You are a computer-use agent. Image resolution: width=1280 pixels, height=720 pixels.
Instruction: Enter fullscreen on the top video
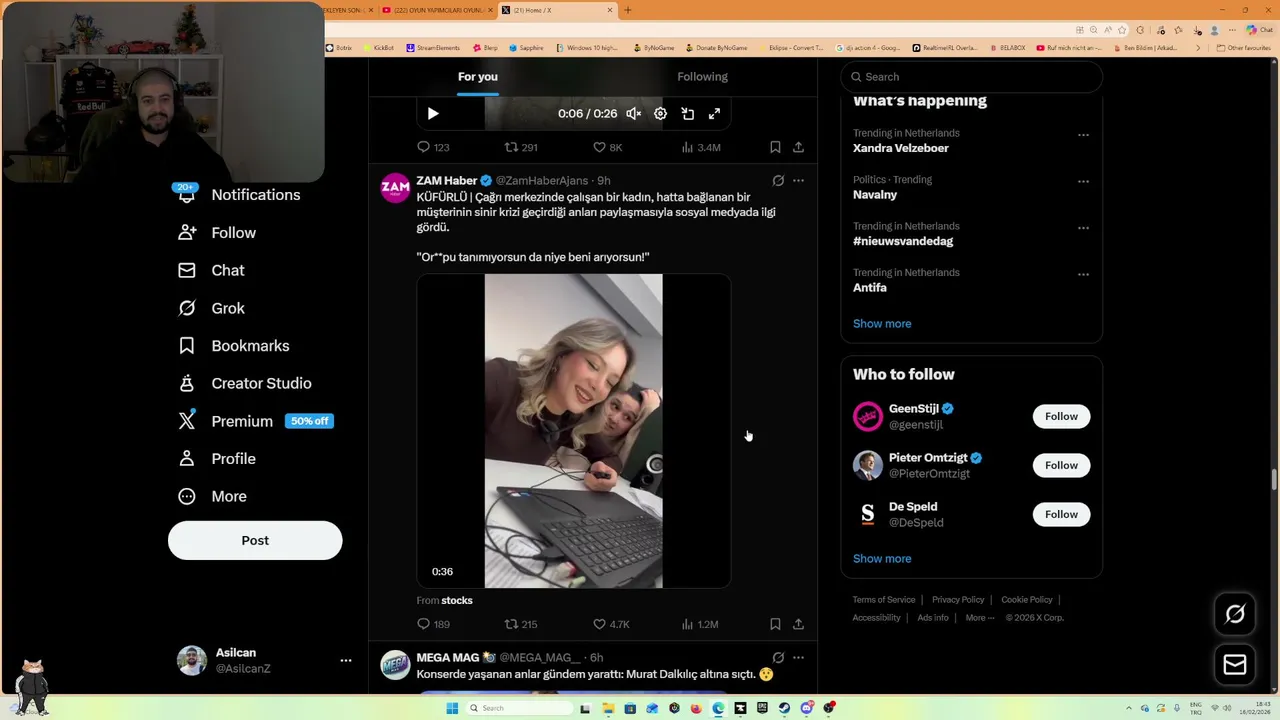714,114
